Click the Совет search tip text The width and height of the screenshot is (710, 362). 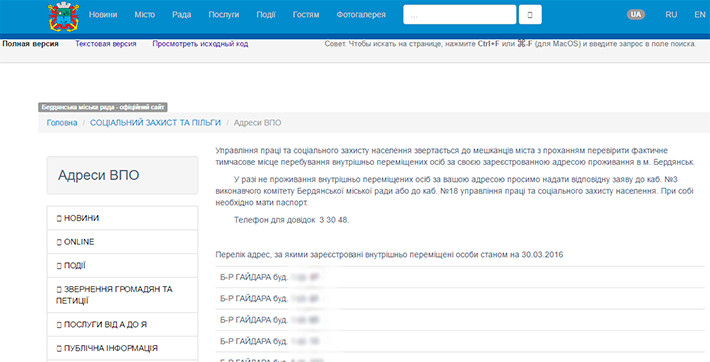510,44
